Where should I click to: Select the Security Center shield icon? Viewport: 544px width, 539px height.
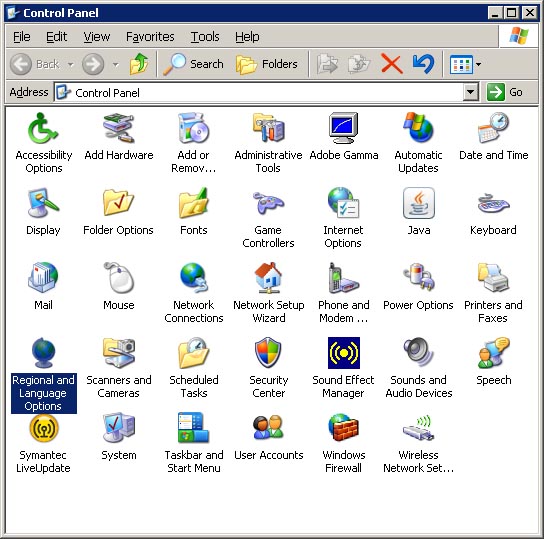point(268,353)
